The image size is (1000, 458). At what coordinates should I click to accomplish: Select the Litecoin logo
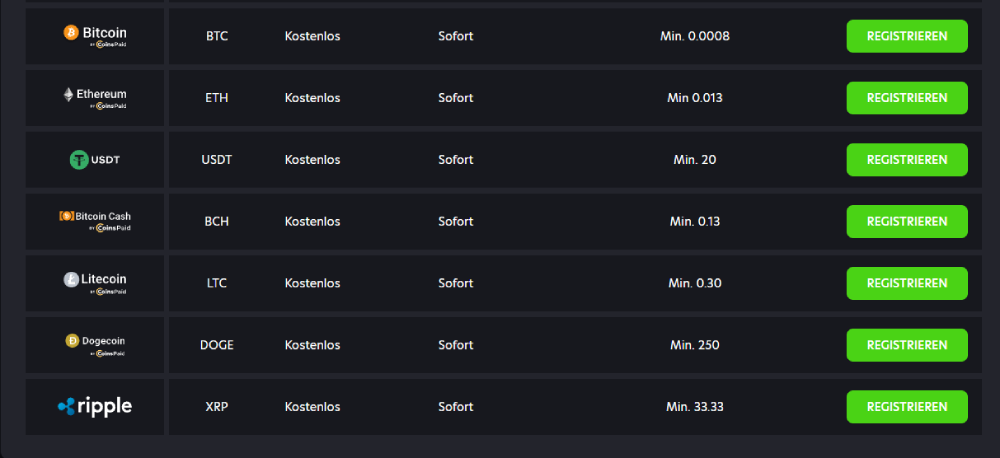tap(94, 283)
